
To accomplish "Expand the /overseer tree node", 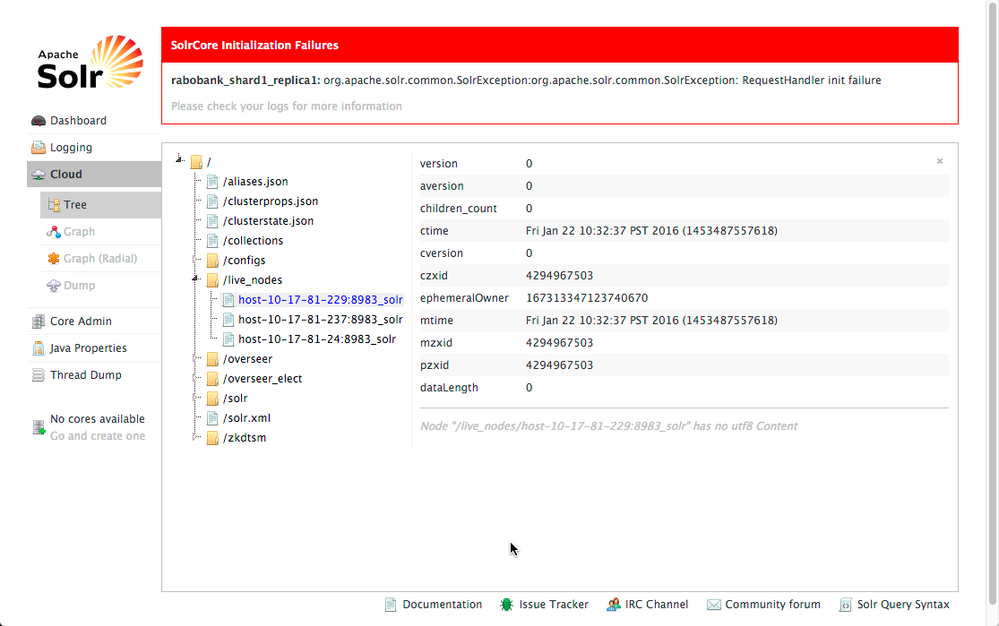I will (196, 358).
